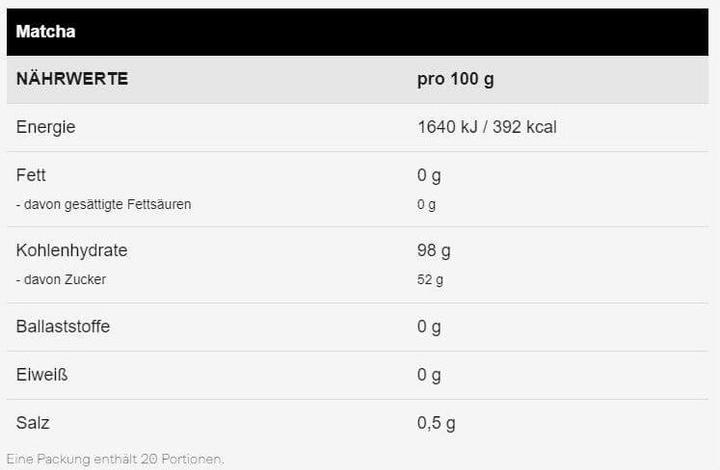
Task: Click the 0 g value for gesättigte Fettsäuren
Action: coord(427,204)
